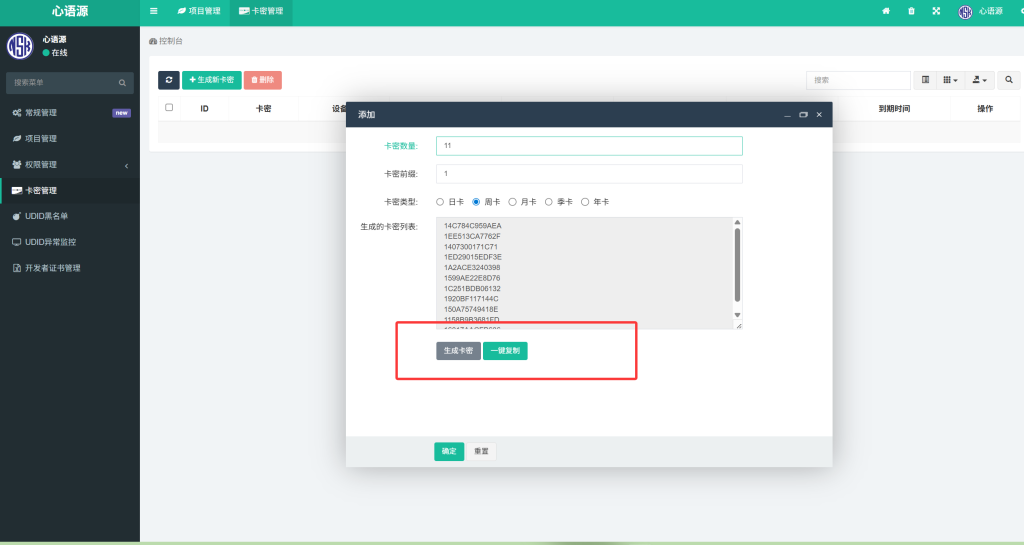Click the table toggle view icon
Image resolution: width=1024 pixels, height=545 pixels.
click(925, 80)
